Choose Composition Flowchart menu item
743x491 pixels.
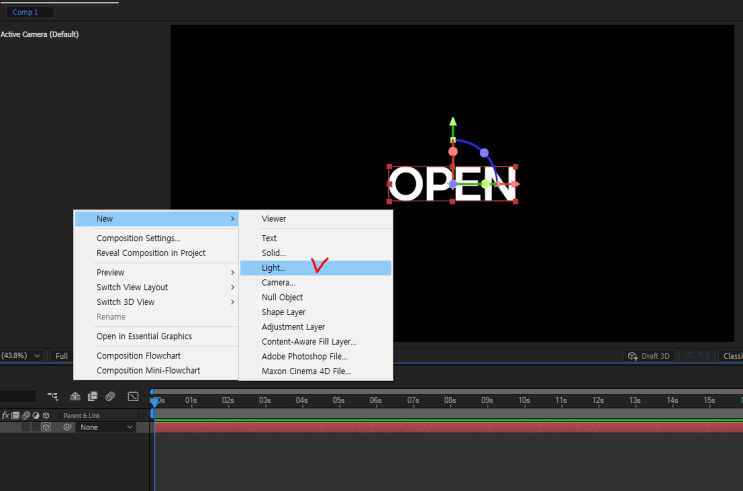tap(156, 355)
